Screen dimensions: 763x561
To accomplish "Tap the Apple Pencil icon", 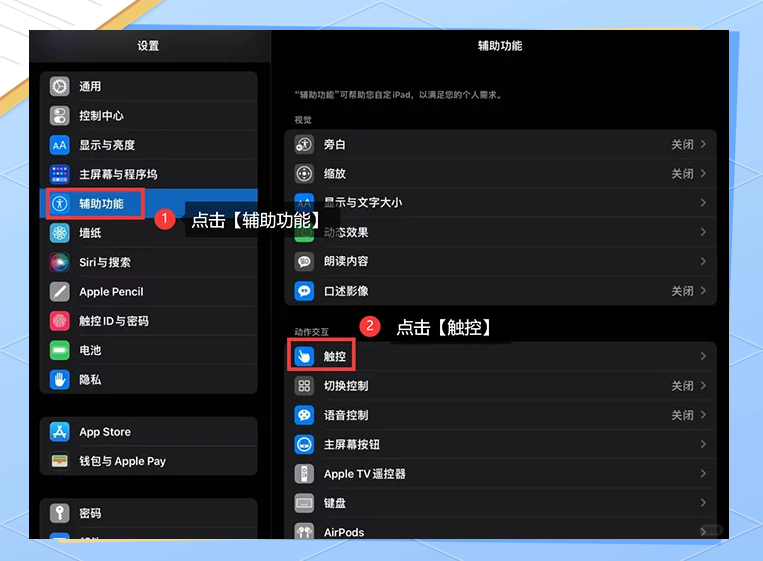I will [x=59, y=291].
